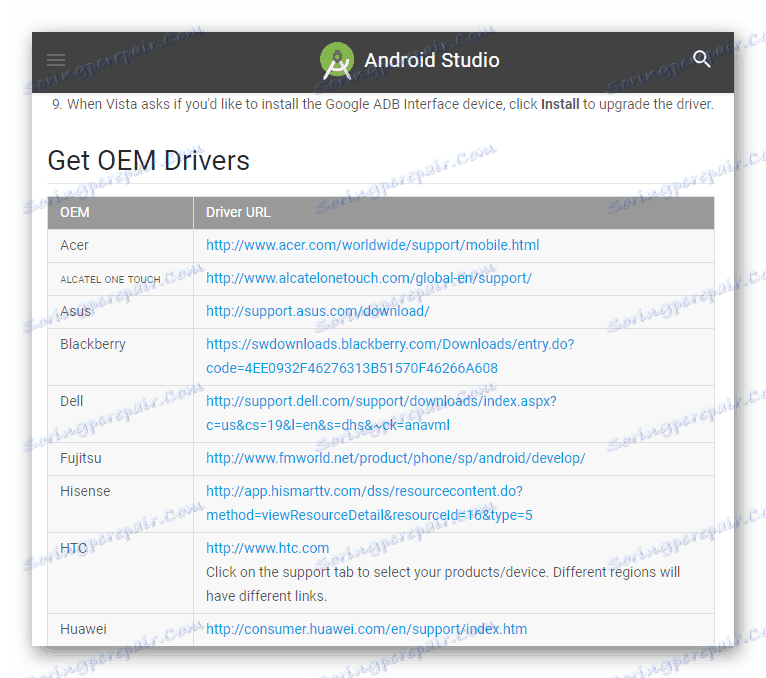Viewport: 766px width, 678px height.
Task: Open the Asus download link
Action: 318,311
